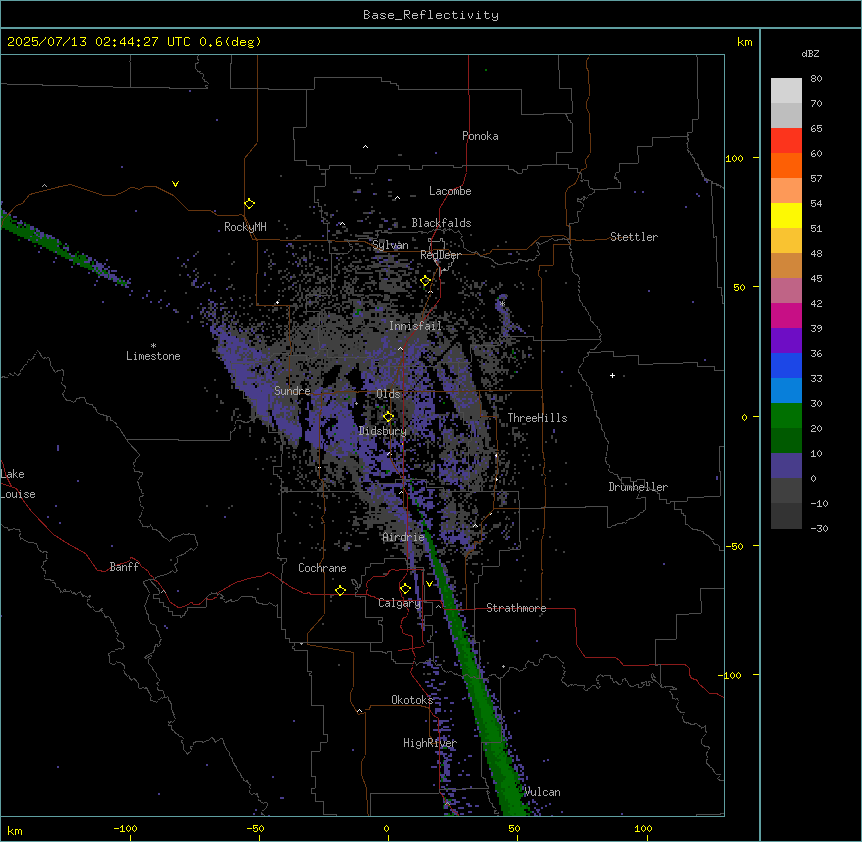Click the yellow V marker northeast of Calgary
The height and width of the screenshot is (842, 862).
click(x=429, y=584)
